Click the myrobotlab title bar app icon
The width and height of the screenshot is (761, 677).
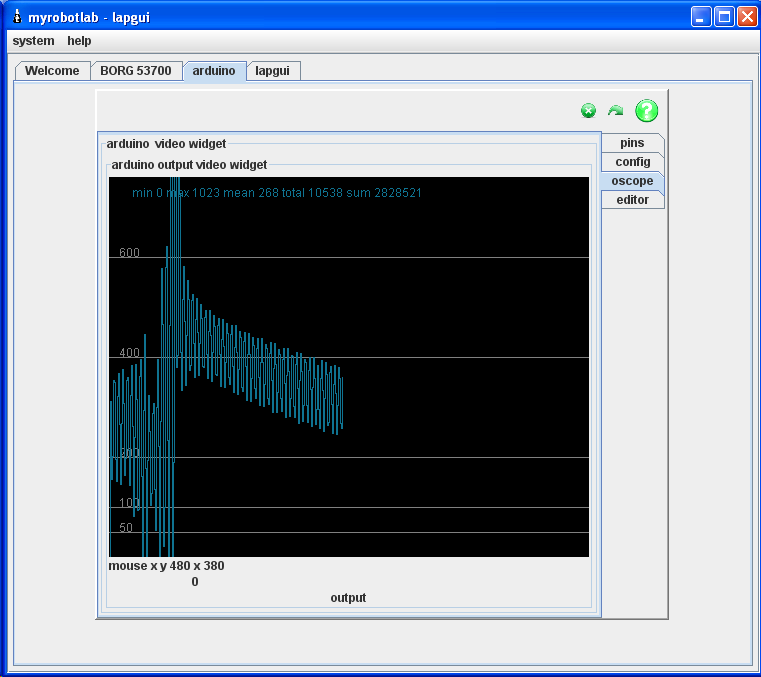pos(17,17)
